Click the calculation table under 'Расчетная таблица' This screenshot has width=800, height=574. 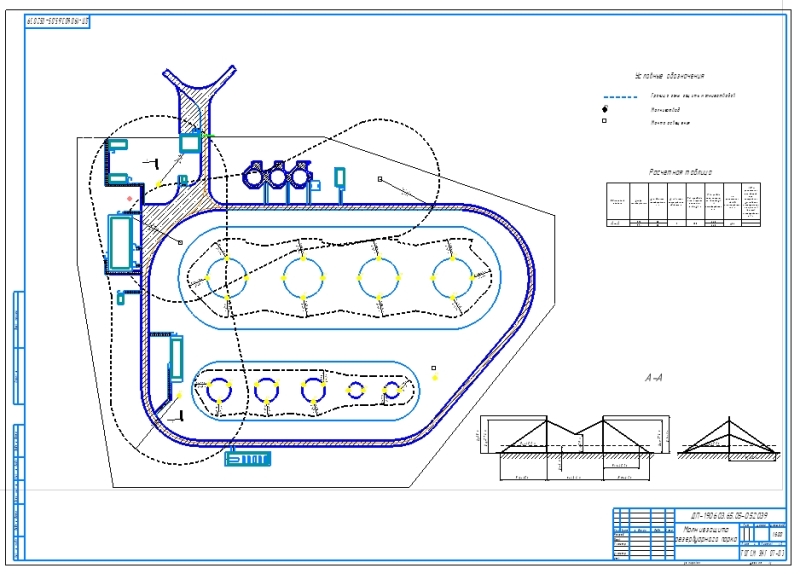[x=683, y=204]
